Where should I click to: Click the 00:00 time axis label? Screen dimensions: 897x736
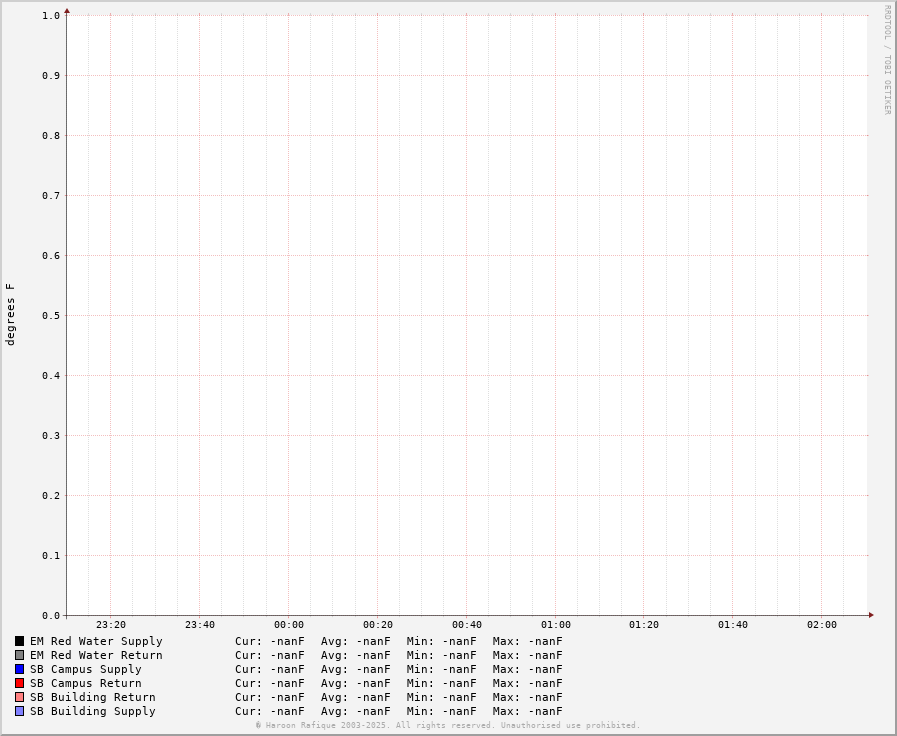click(x=289, y=625)
